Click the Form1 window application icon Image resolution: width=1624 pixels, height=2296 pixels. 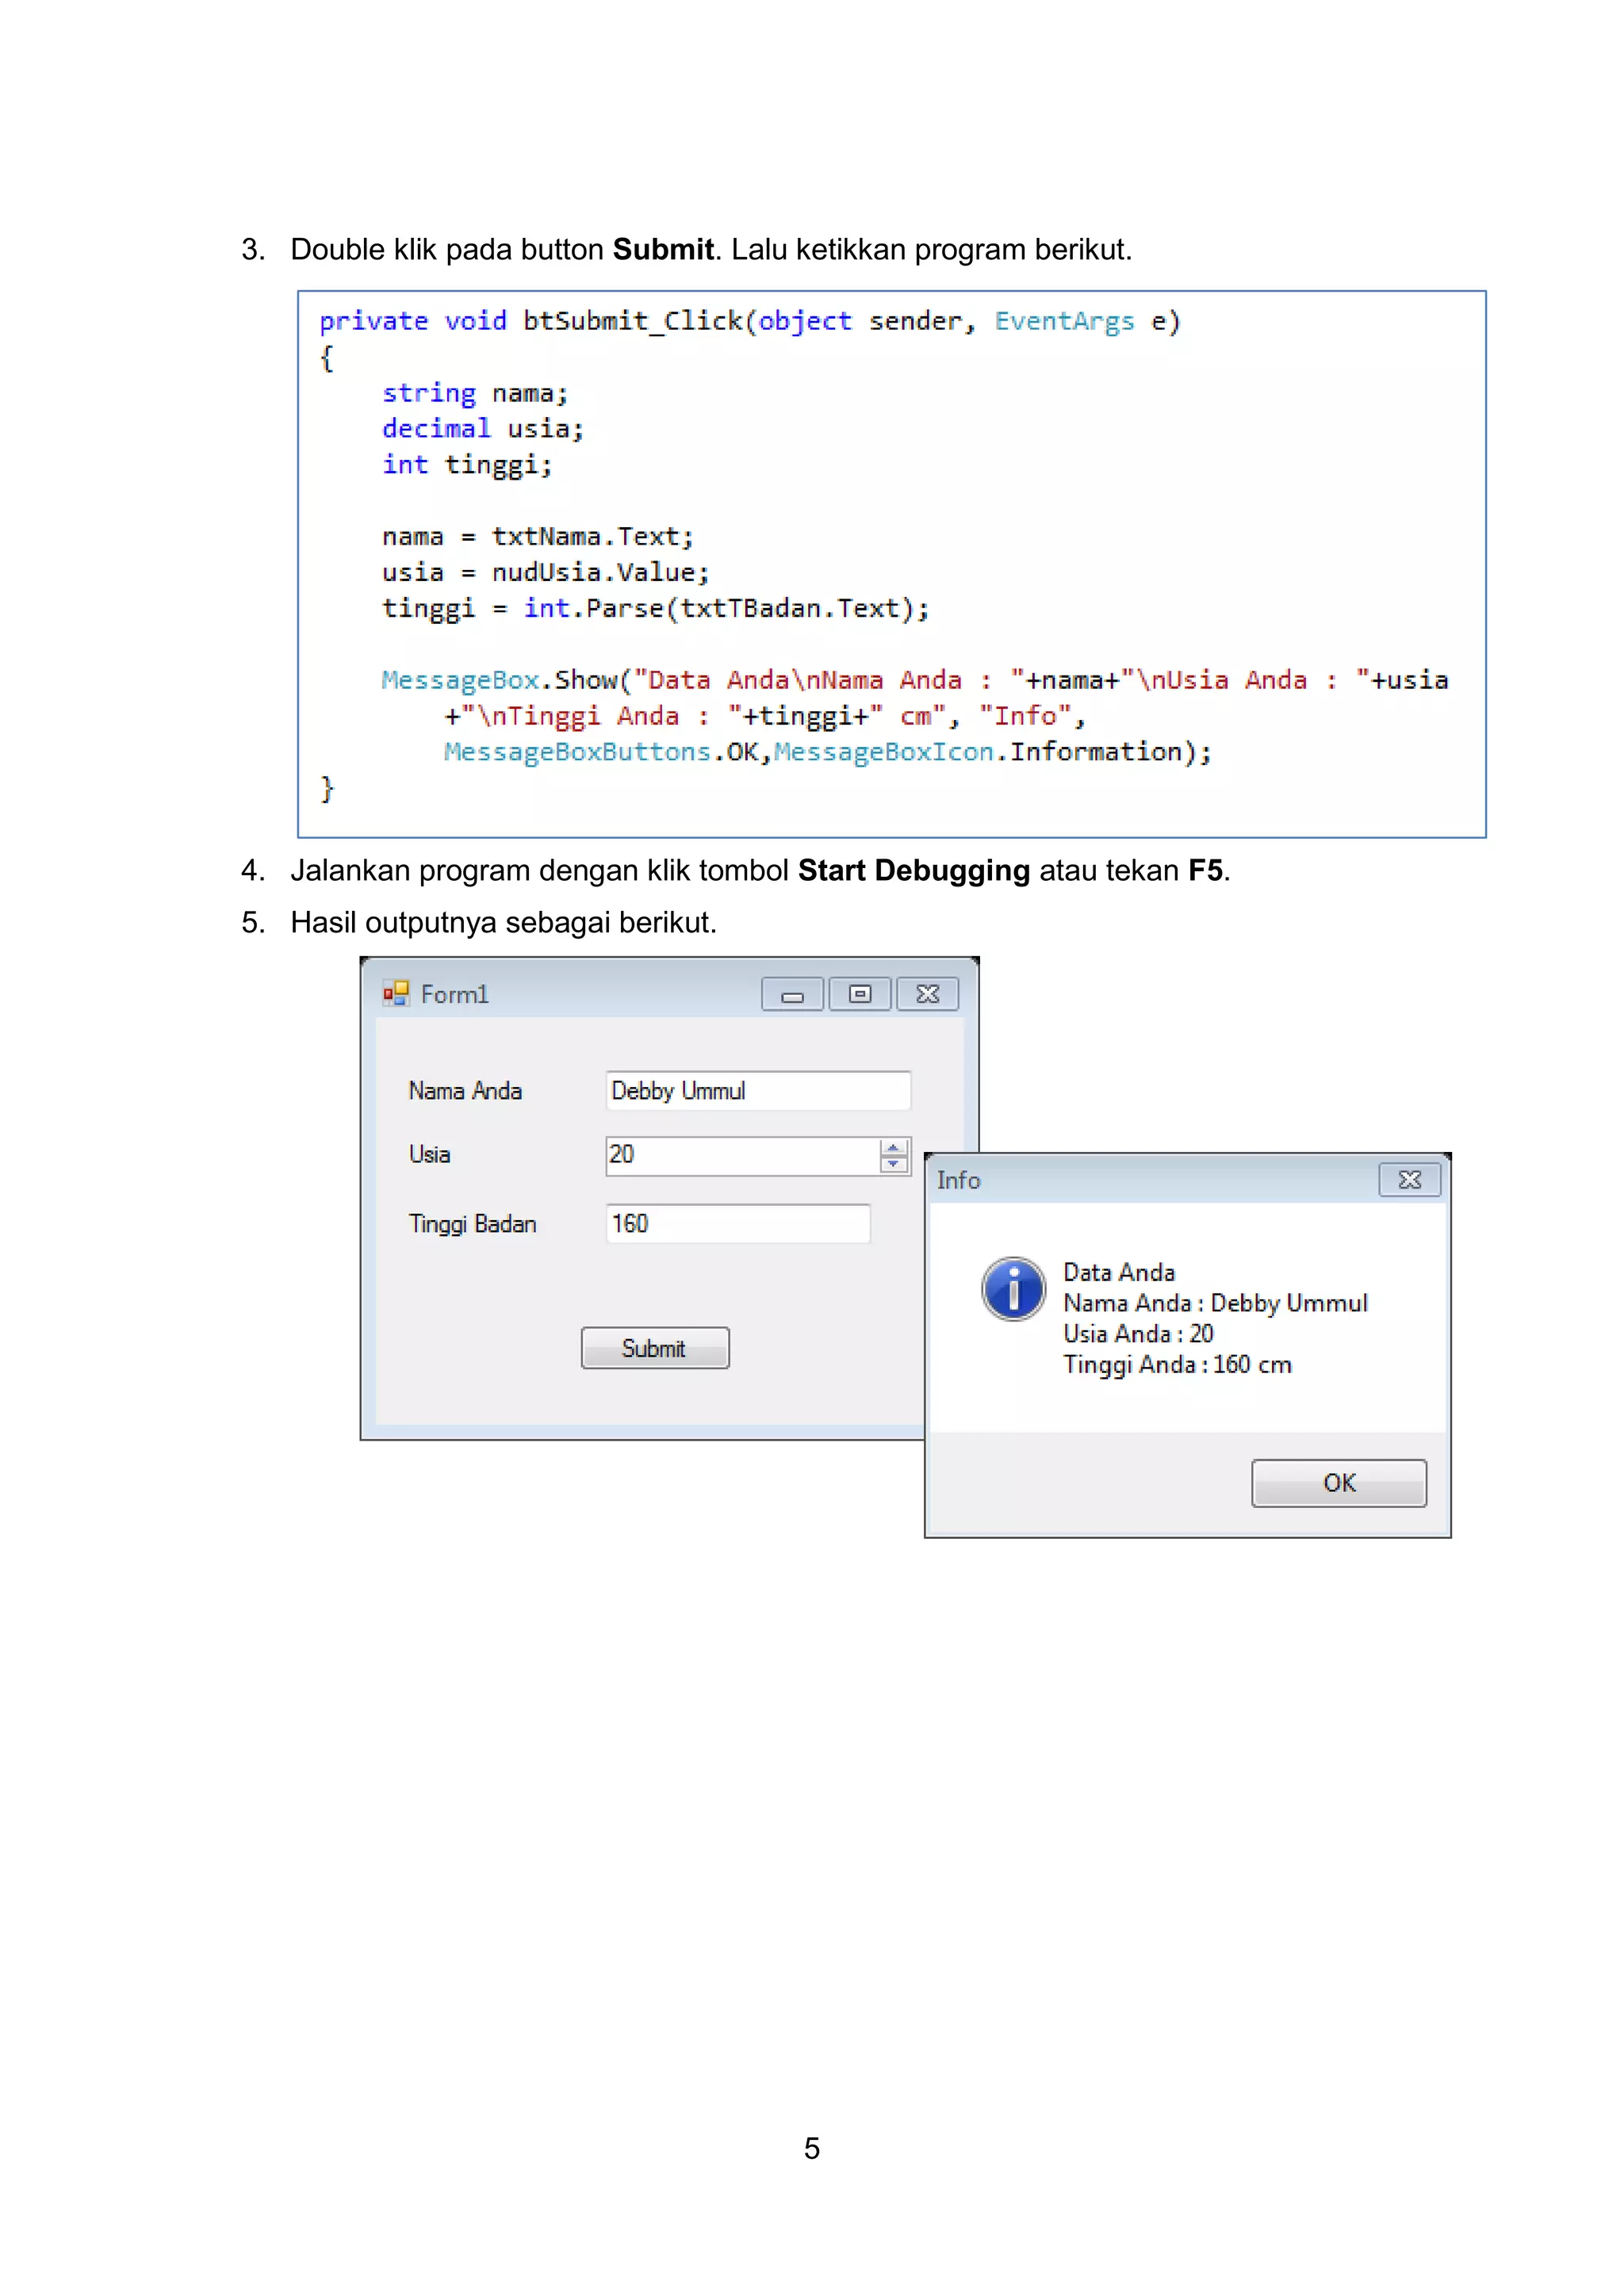click(396, 993)
